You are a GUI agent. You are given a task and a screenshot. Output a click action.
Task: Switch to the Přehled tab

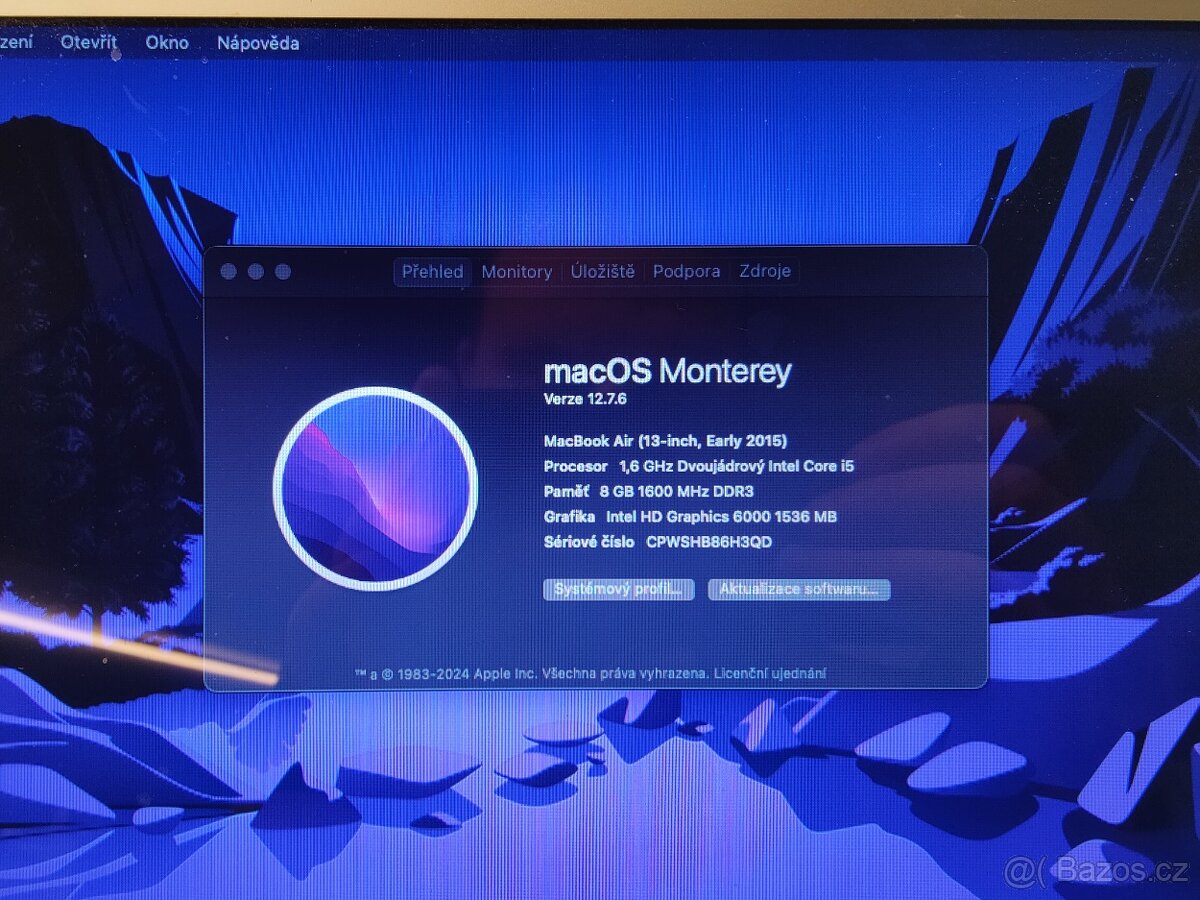pos(432,272)
